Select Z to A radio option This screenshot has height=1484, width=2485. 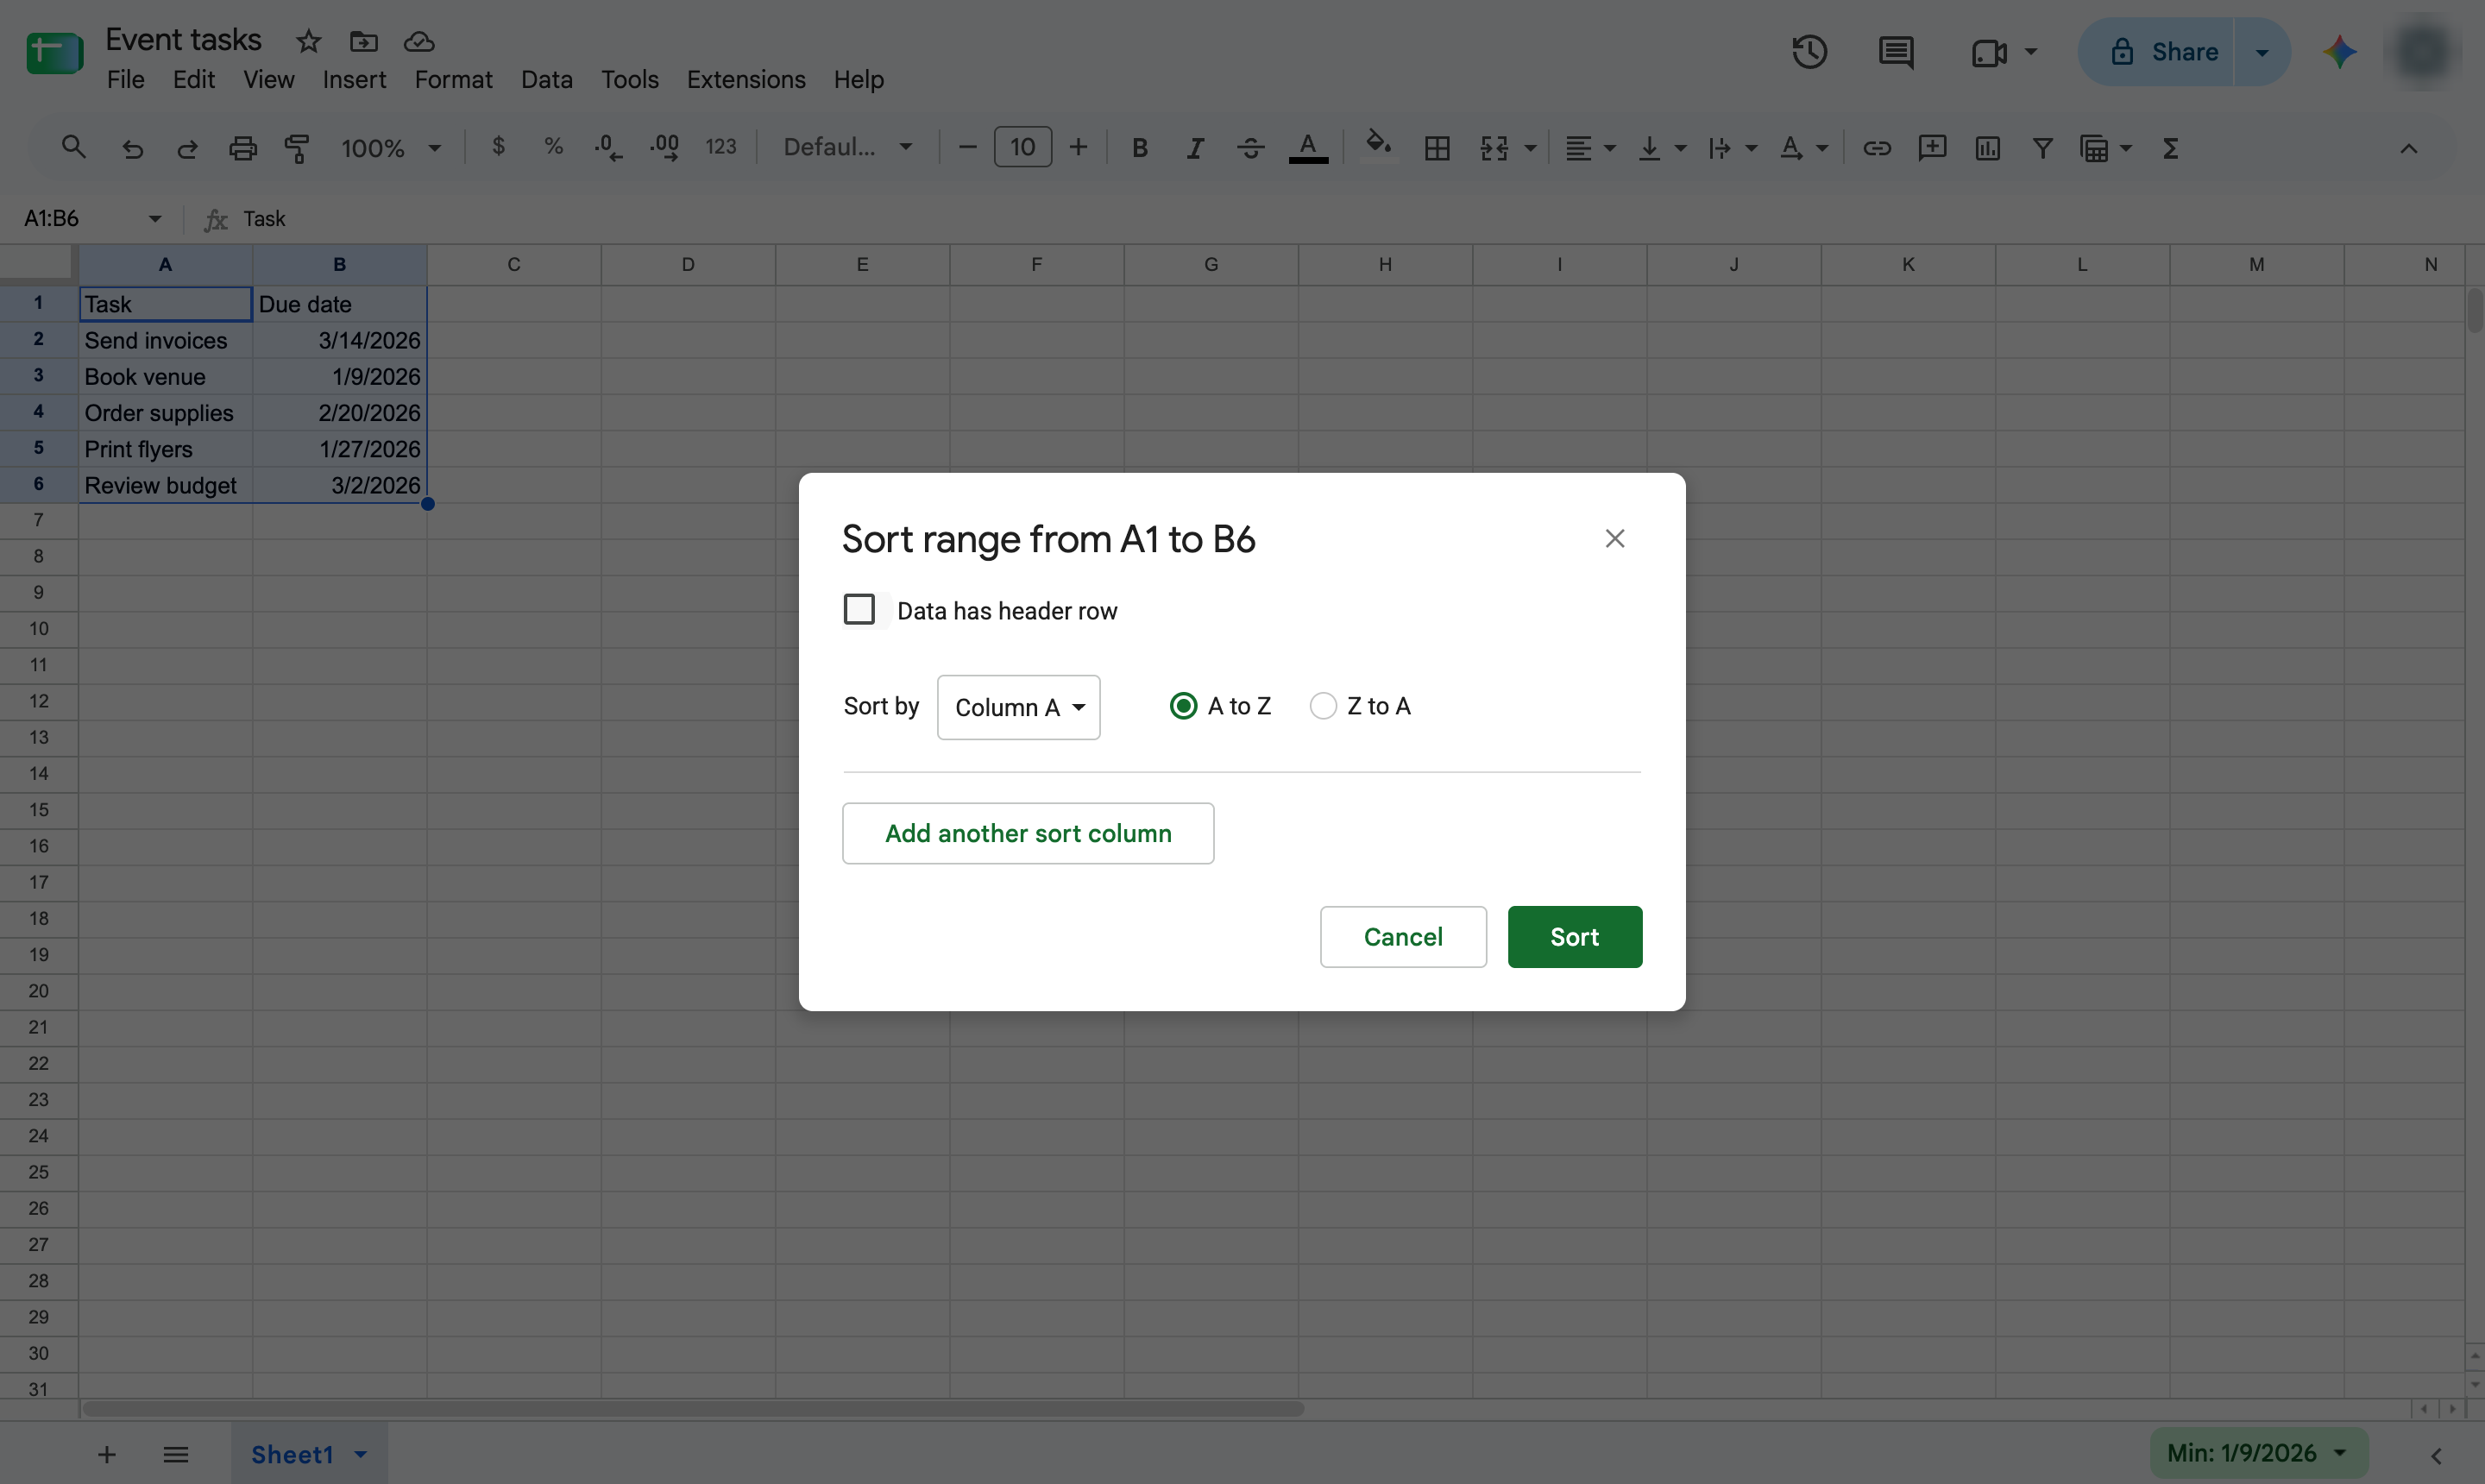tap(1323, 706)
